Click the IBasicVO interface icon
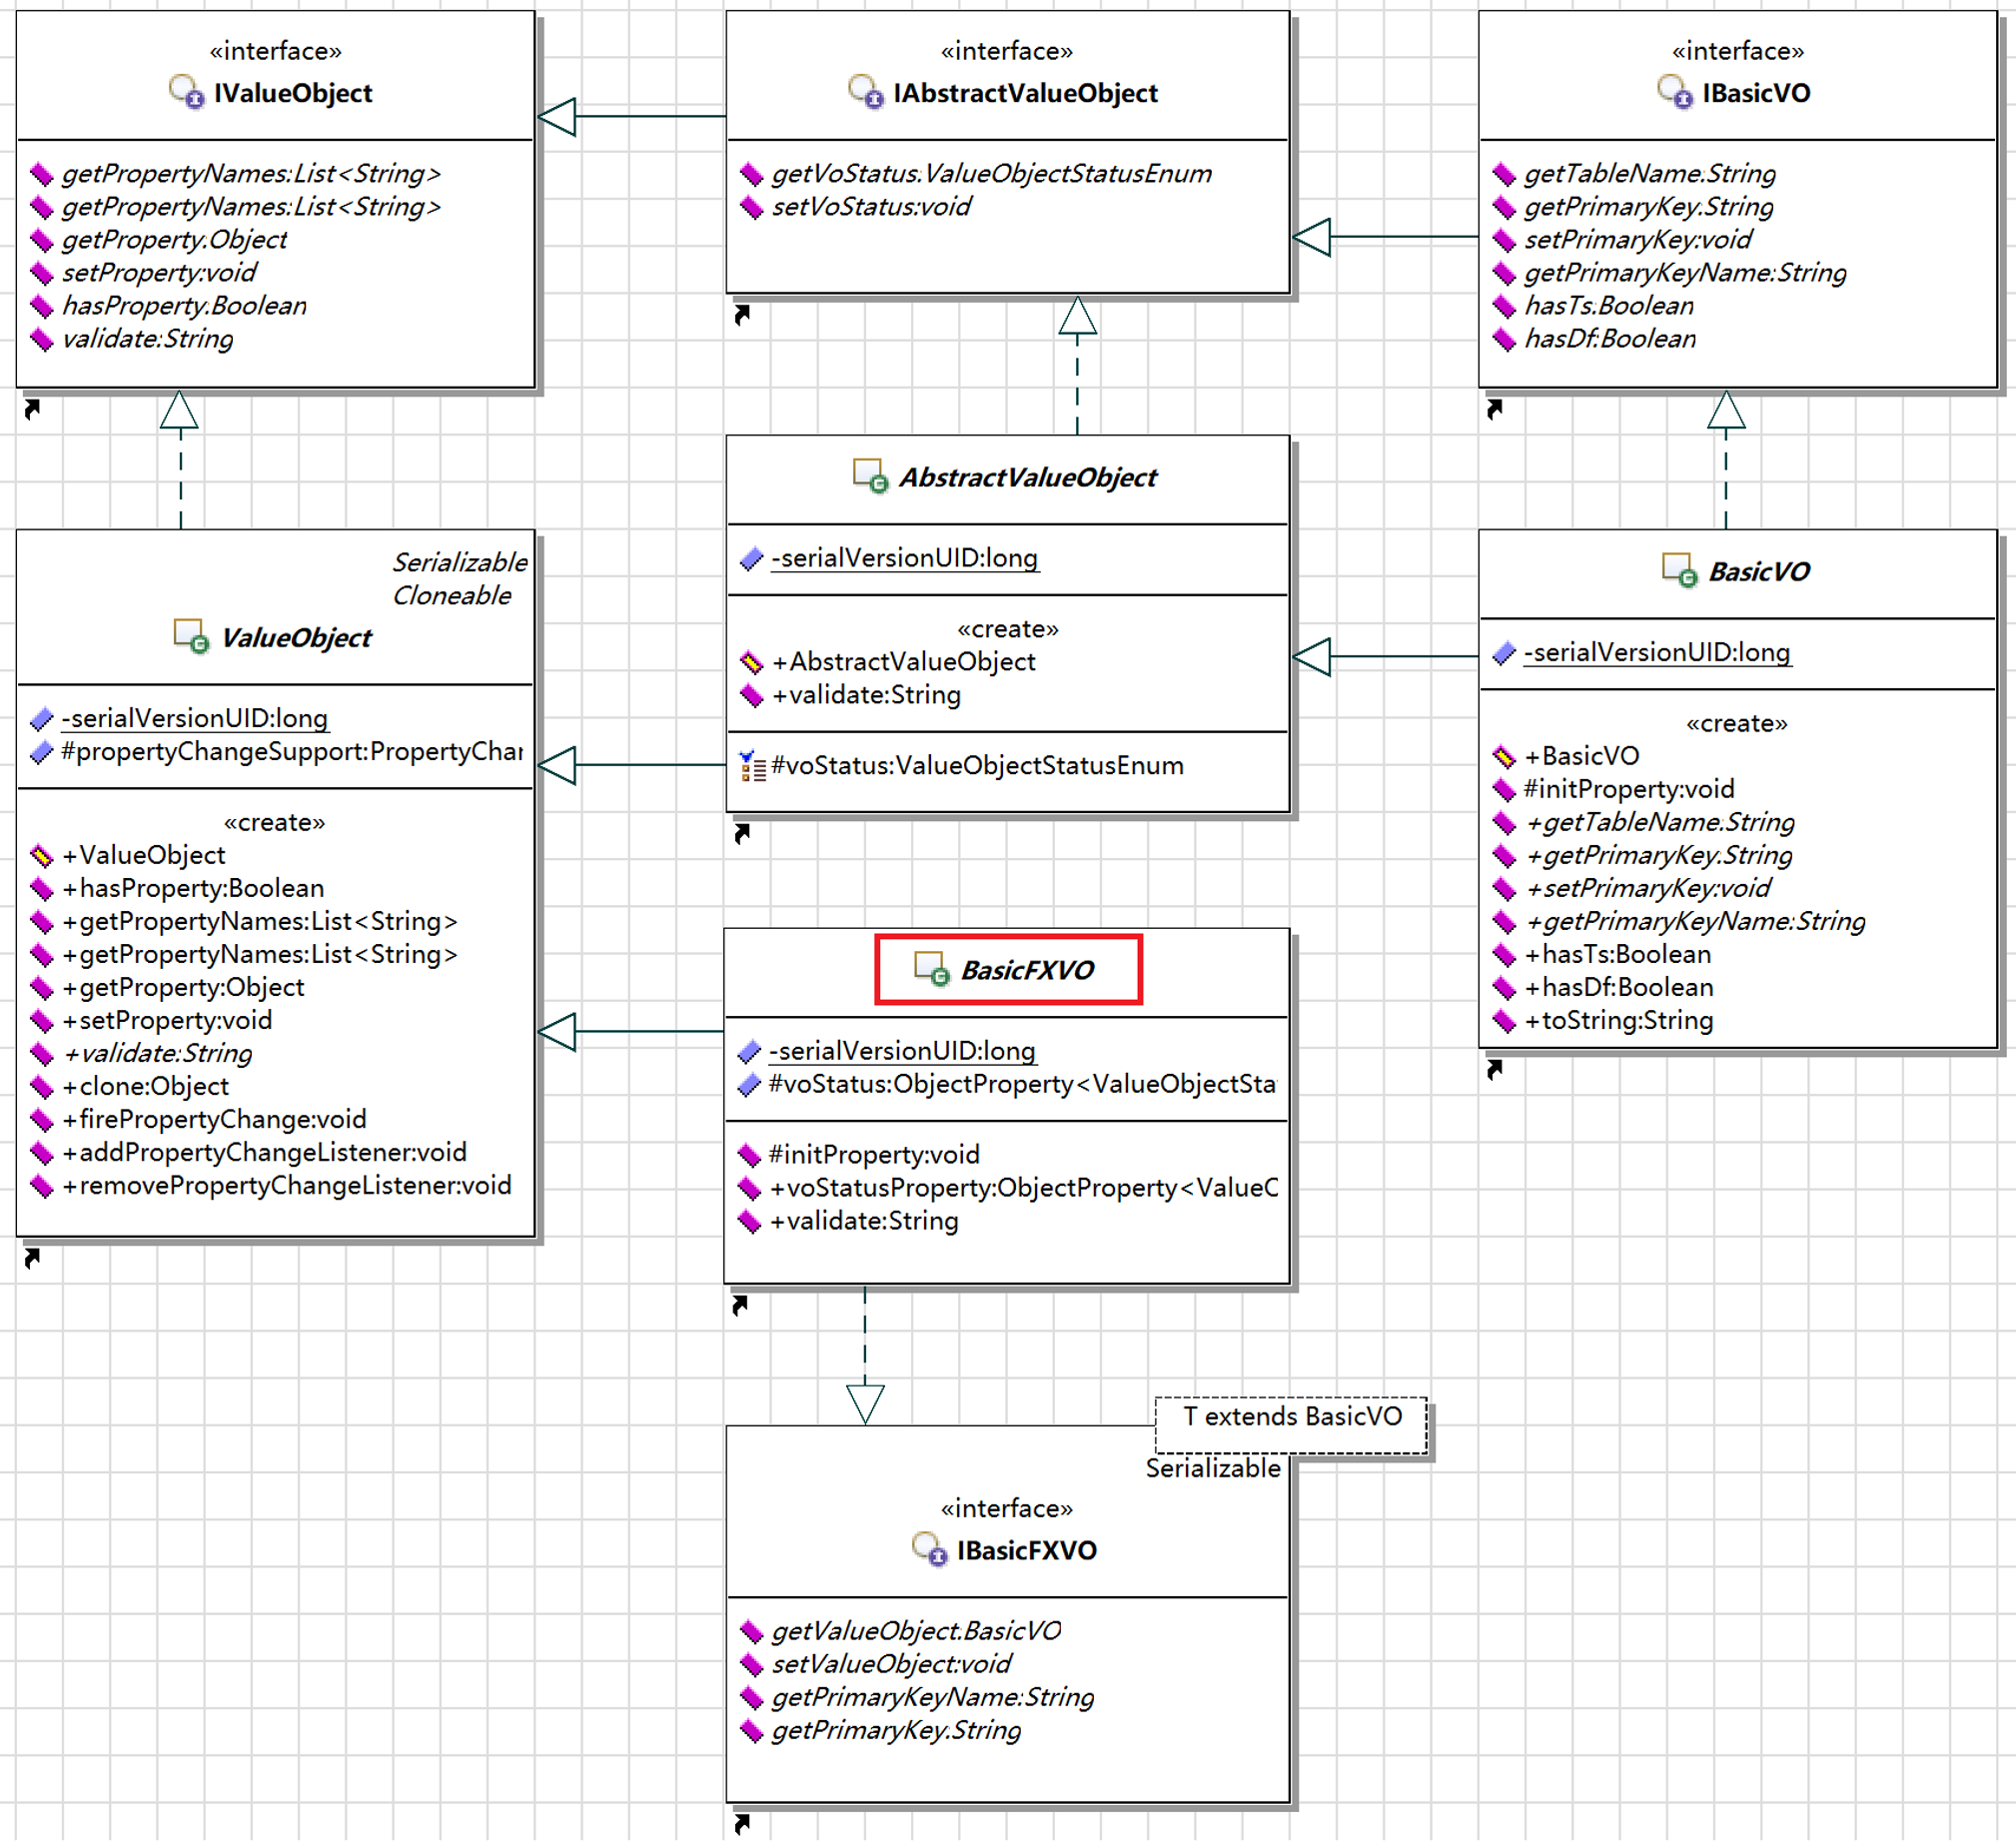The height and width of the screenshot is (1842, 2016). pyautogui.click(x=1675, y=92)
